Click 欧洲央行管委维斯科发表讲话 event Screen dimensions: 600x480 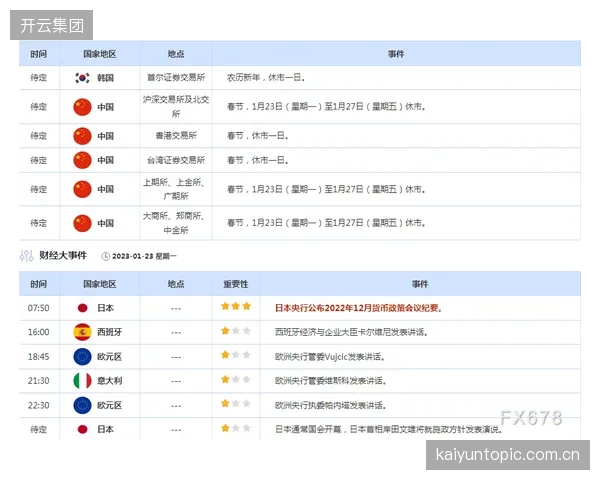[x=331, y=381]
